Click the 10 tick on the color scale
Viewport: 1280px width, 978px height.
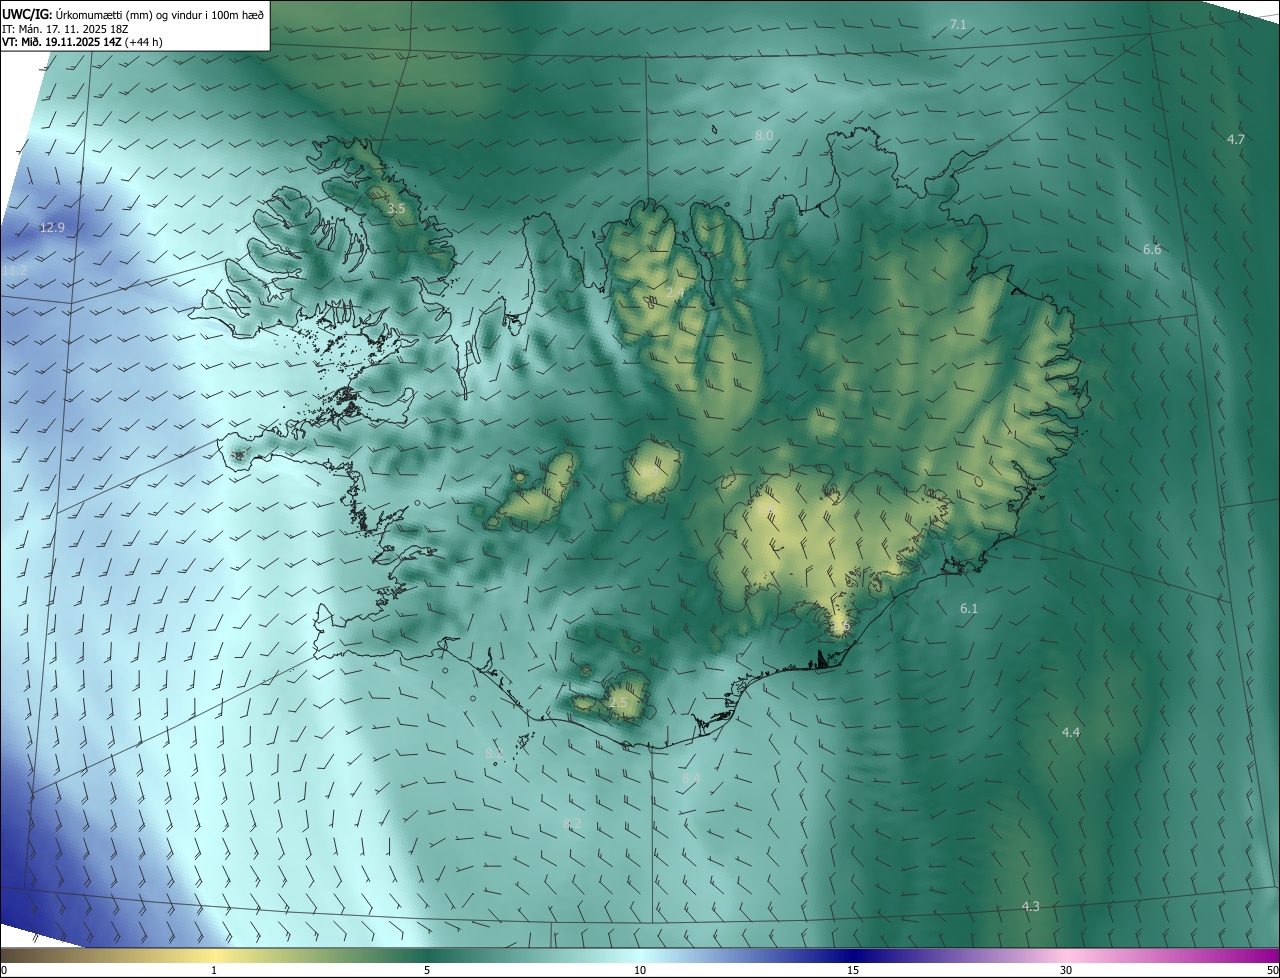[640, 970]
